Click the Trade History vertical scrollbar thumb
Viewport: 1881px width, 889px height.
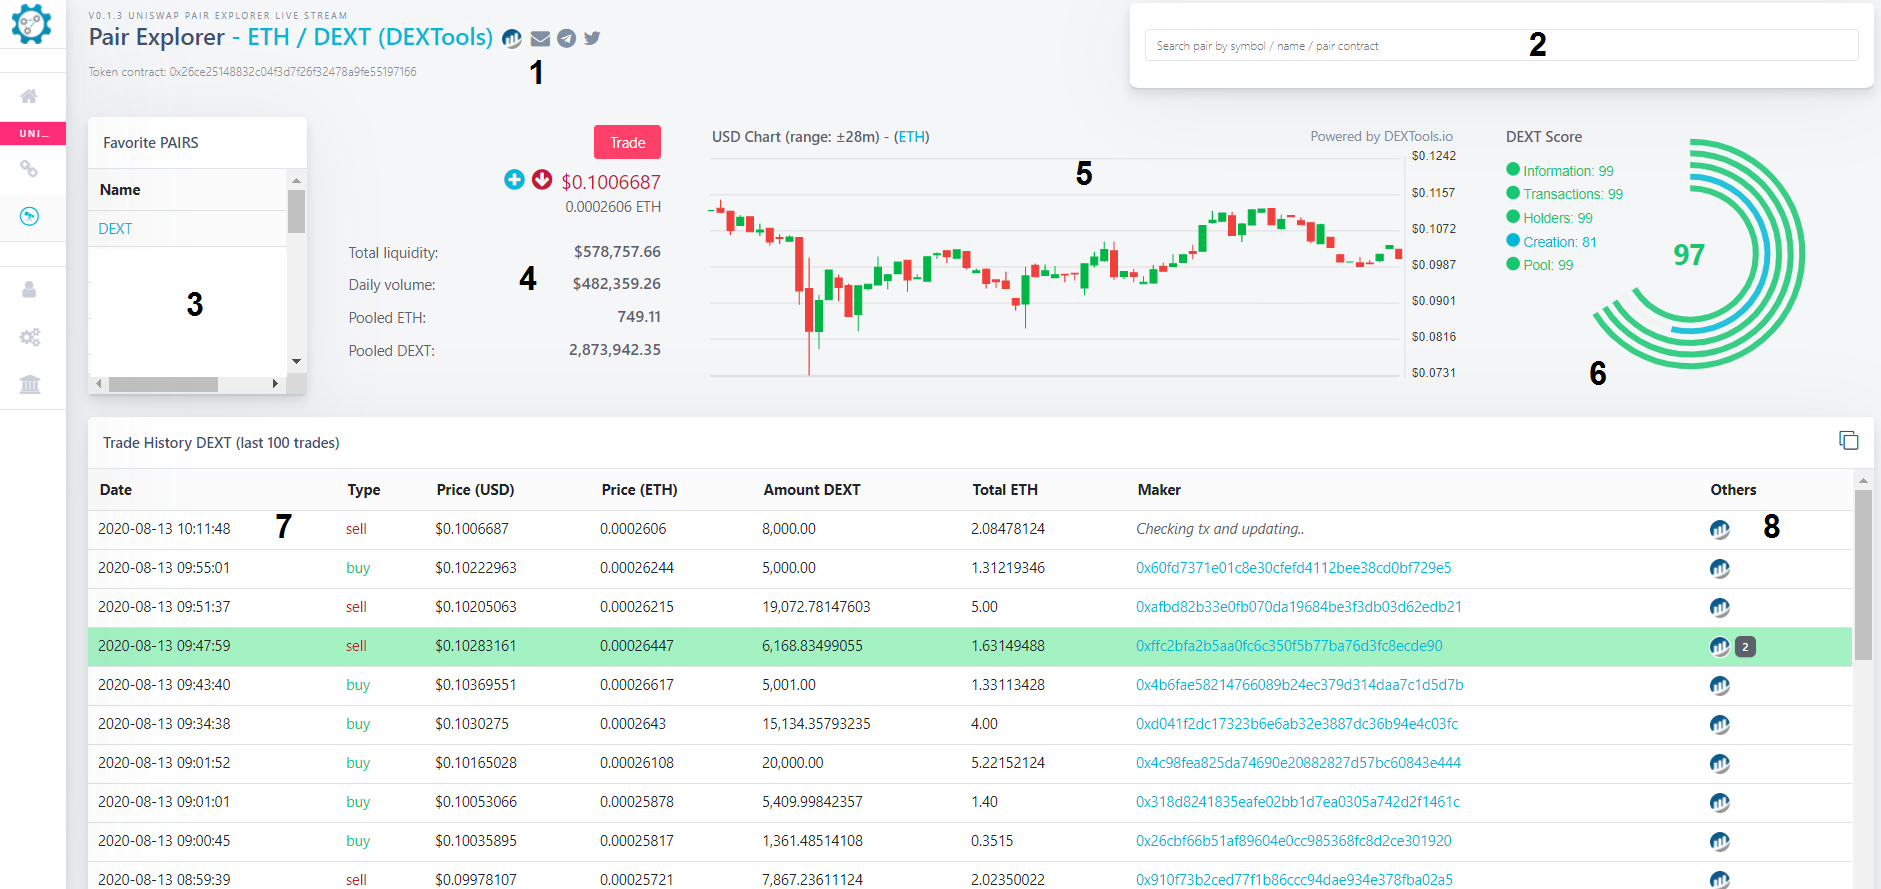tap(1863, 575)
